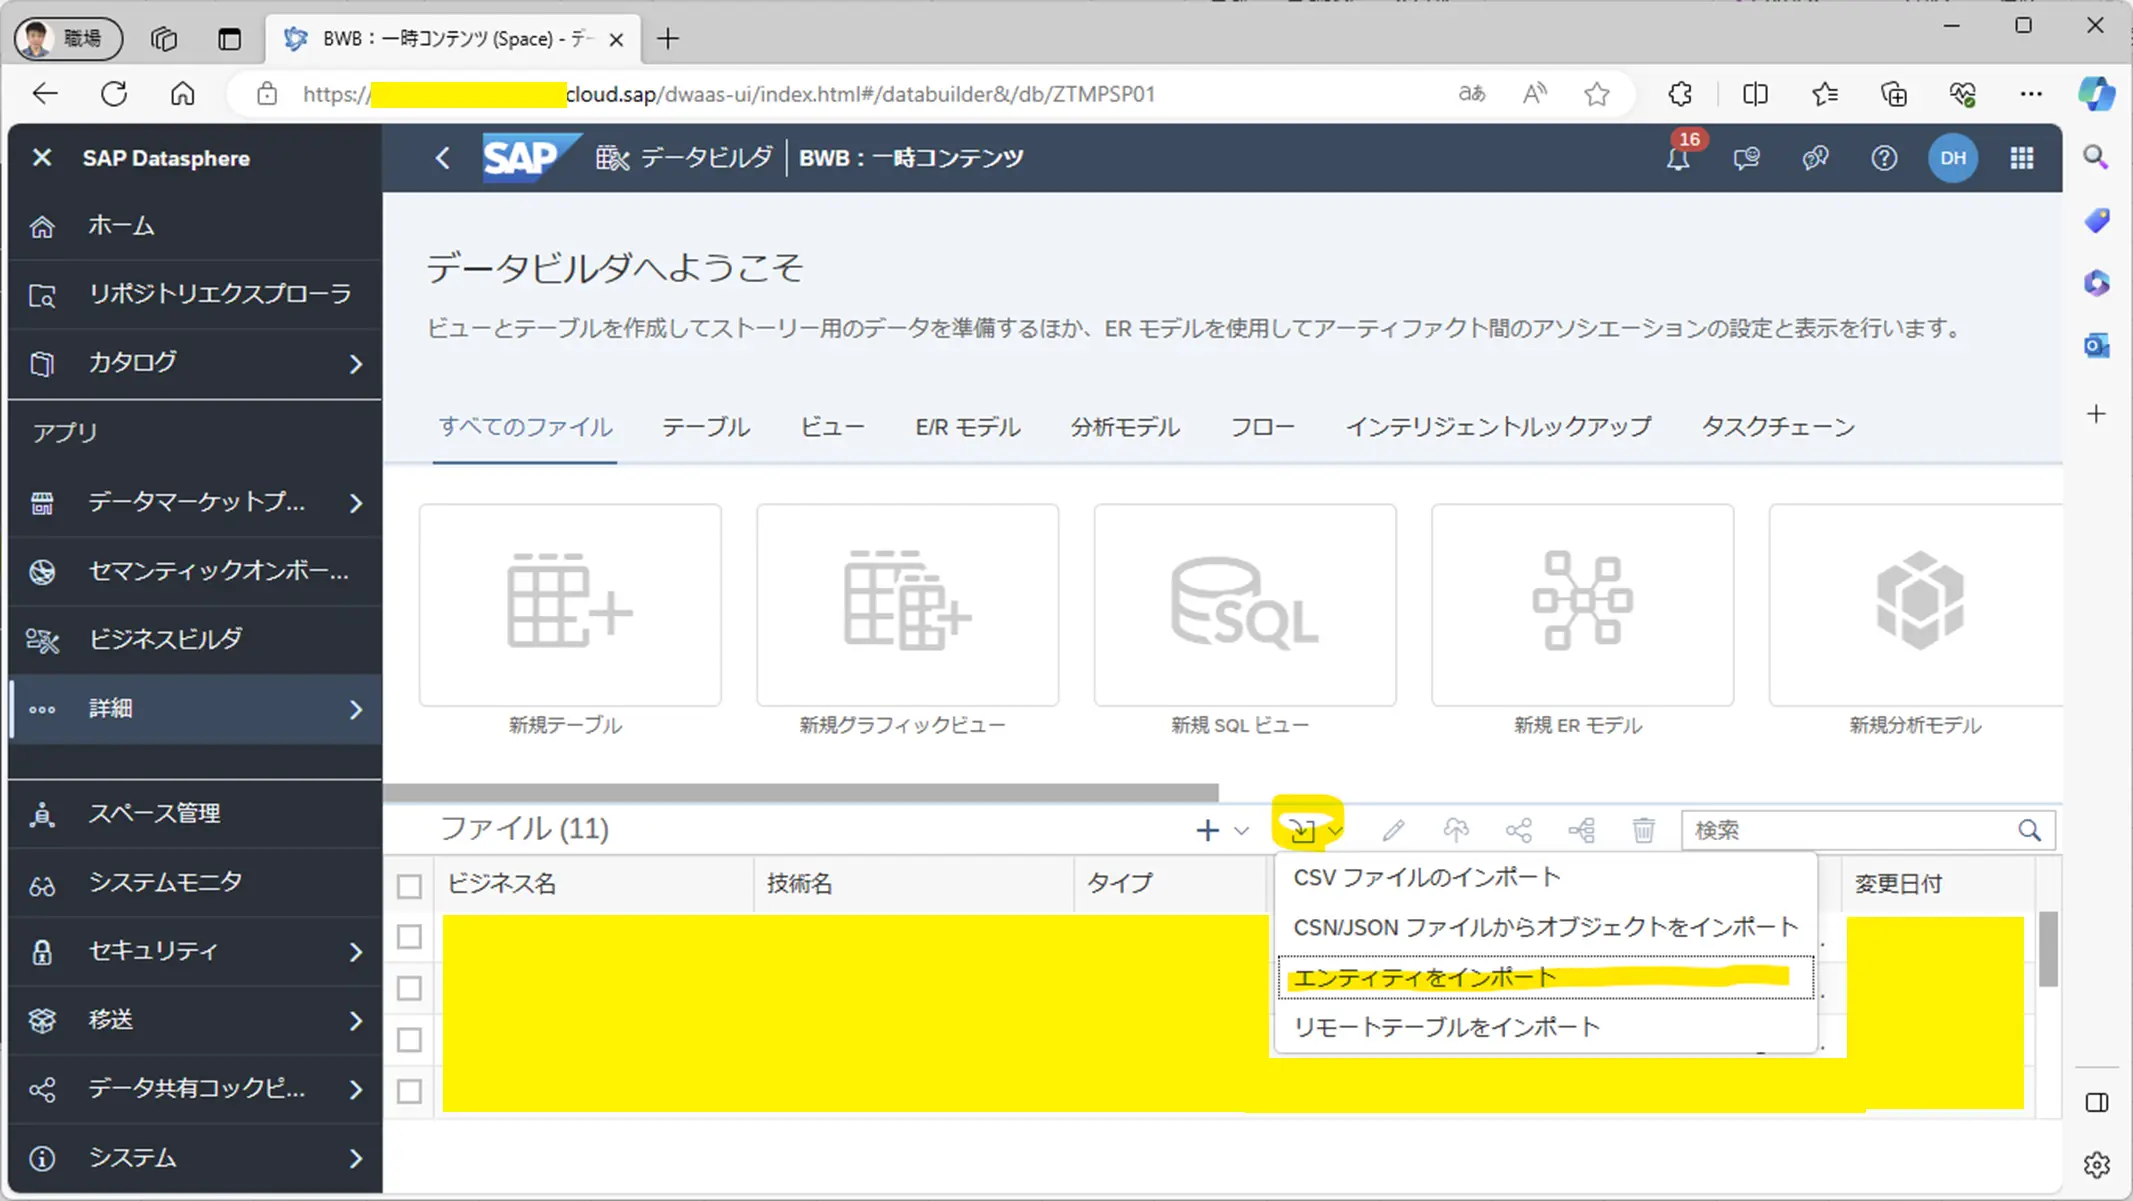This screenshot has height=1201, width=2133.
Task: Expand the 移送 sidebar chevron
Action: (x=356, y=1021)
